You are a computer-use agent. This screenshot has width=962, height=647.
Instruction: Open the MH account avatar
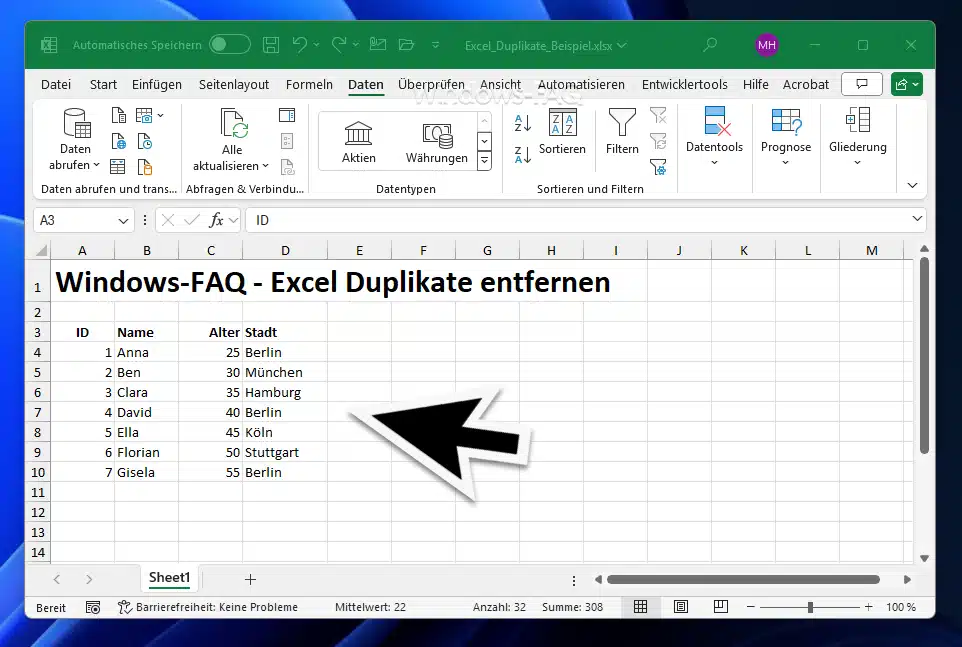click(767, 45)
